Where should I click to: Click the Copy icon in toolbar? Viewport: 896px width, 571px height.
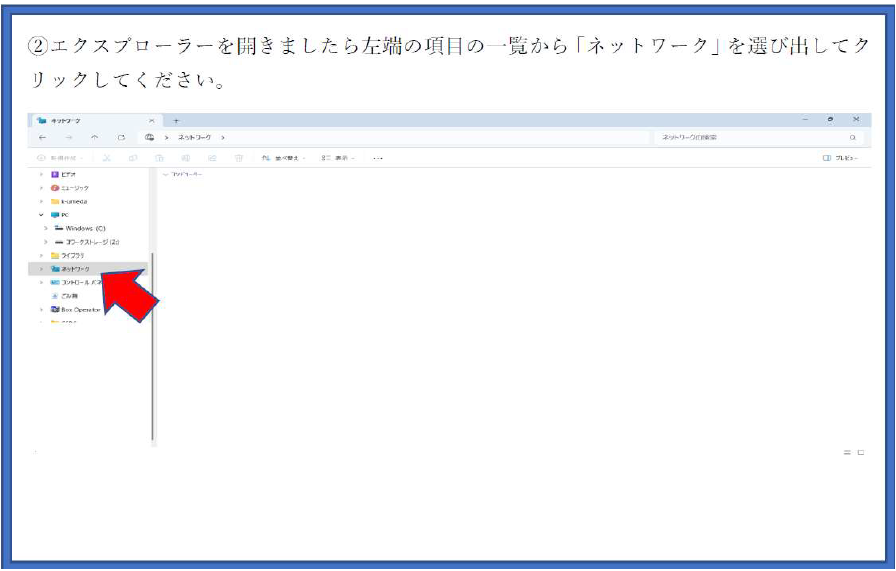coord(133,158)
